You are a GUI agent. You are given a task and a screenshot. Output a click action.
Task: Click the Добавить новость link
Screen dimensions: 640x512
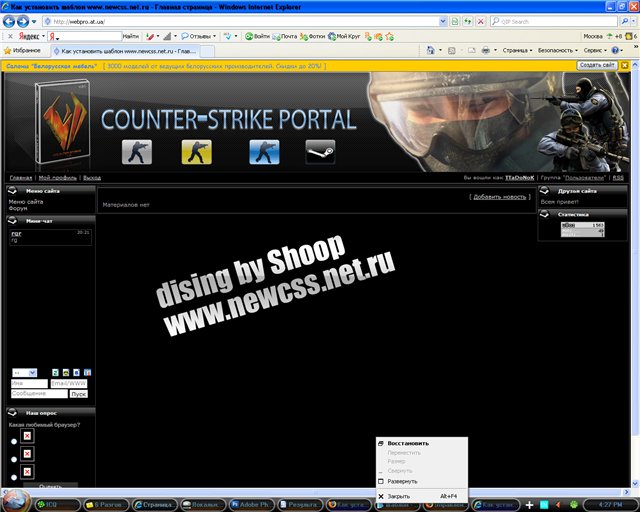tap(500, 197)
